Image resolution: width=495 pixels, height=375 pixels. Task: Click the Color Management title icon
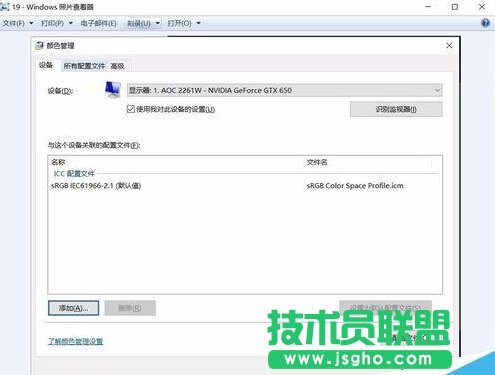pos(39,46)
